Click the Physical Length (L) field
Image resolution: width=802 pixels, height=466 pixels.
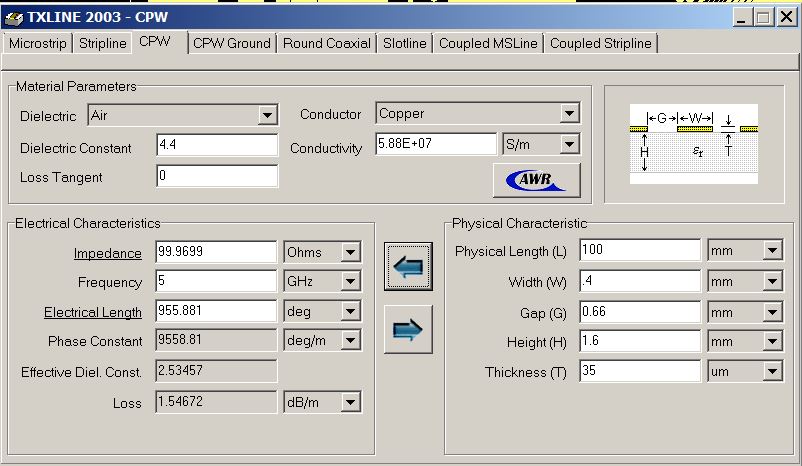point(640,250)
